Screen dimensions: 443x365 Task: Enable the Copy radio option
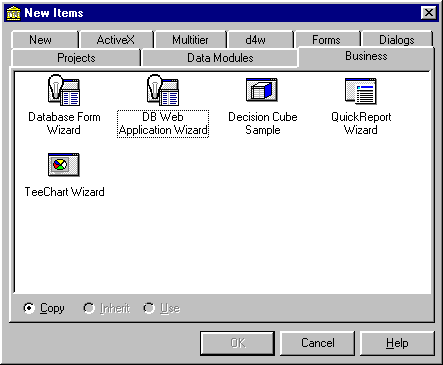pyautogui.click(x=29, y=308)
